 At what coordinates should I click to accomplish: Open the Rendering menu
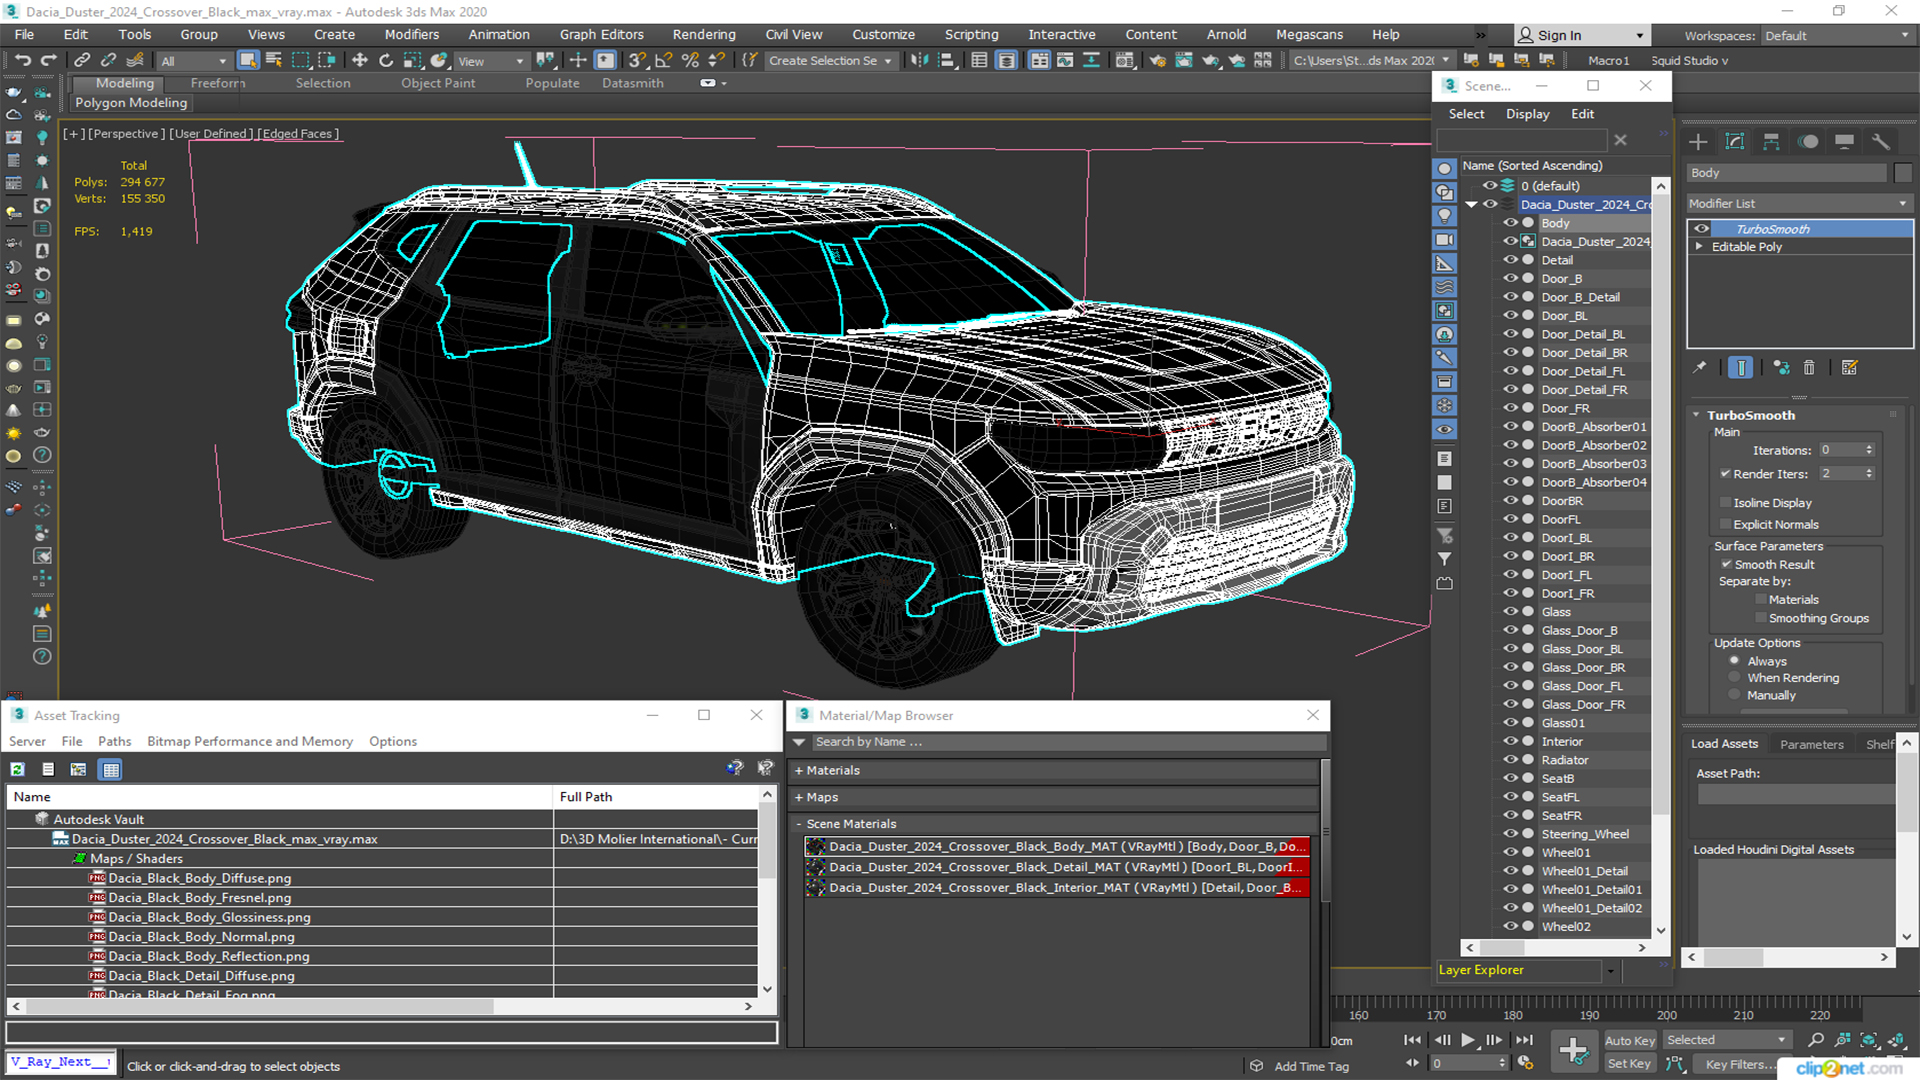click(x=704, y=34)
